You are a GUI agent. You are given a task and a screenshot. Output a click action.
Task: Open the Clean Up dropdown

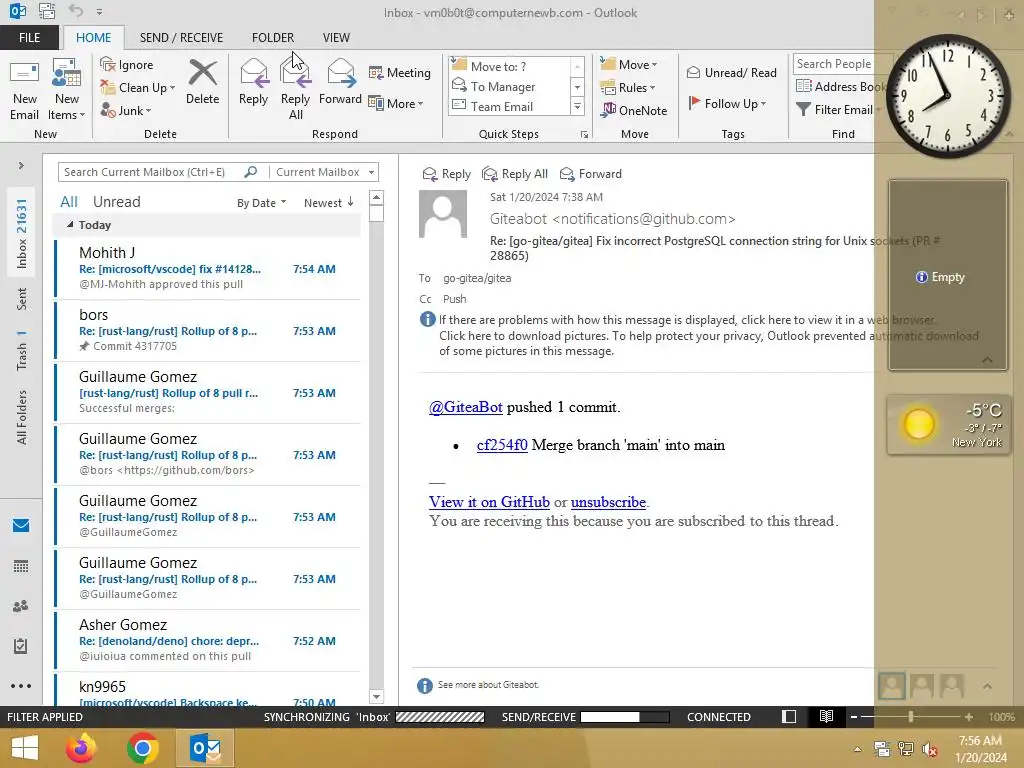(138, 88)
